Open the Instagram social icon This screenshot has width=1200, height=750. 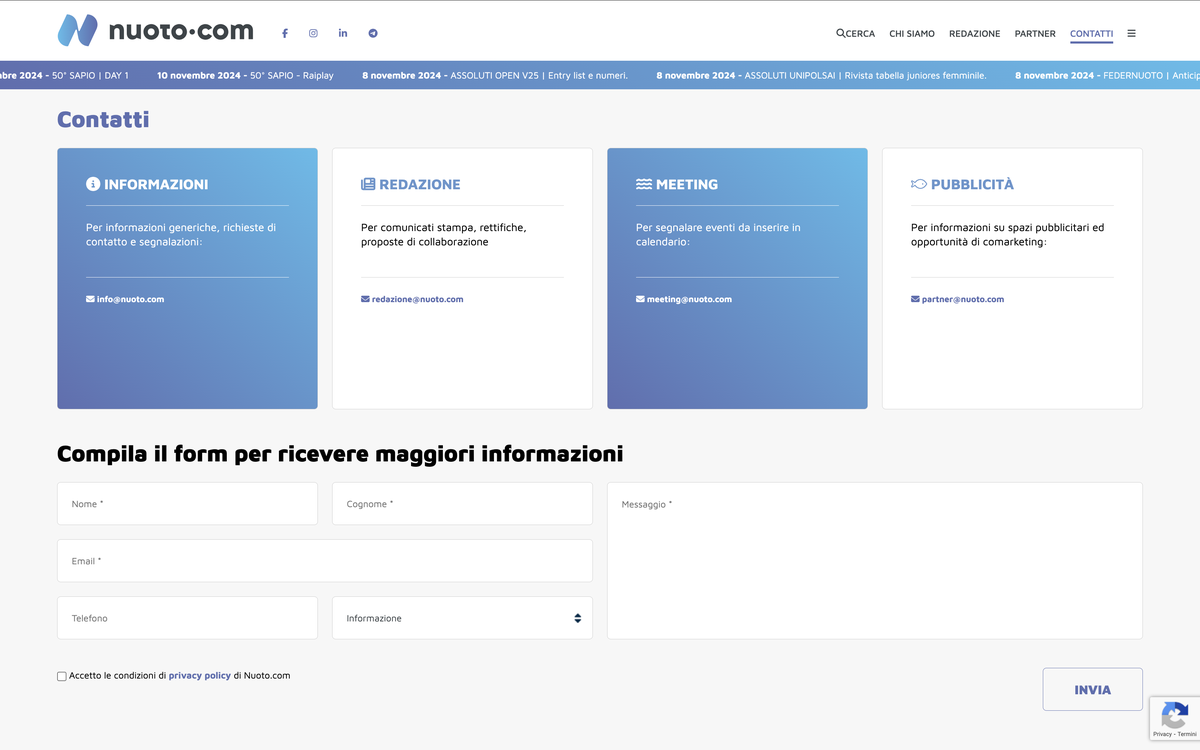pyautogui.click(x=313, y=33)
